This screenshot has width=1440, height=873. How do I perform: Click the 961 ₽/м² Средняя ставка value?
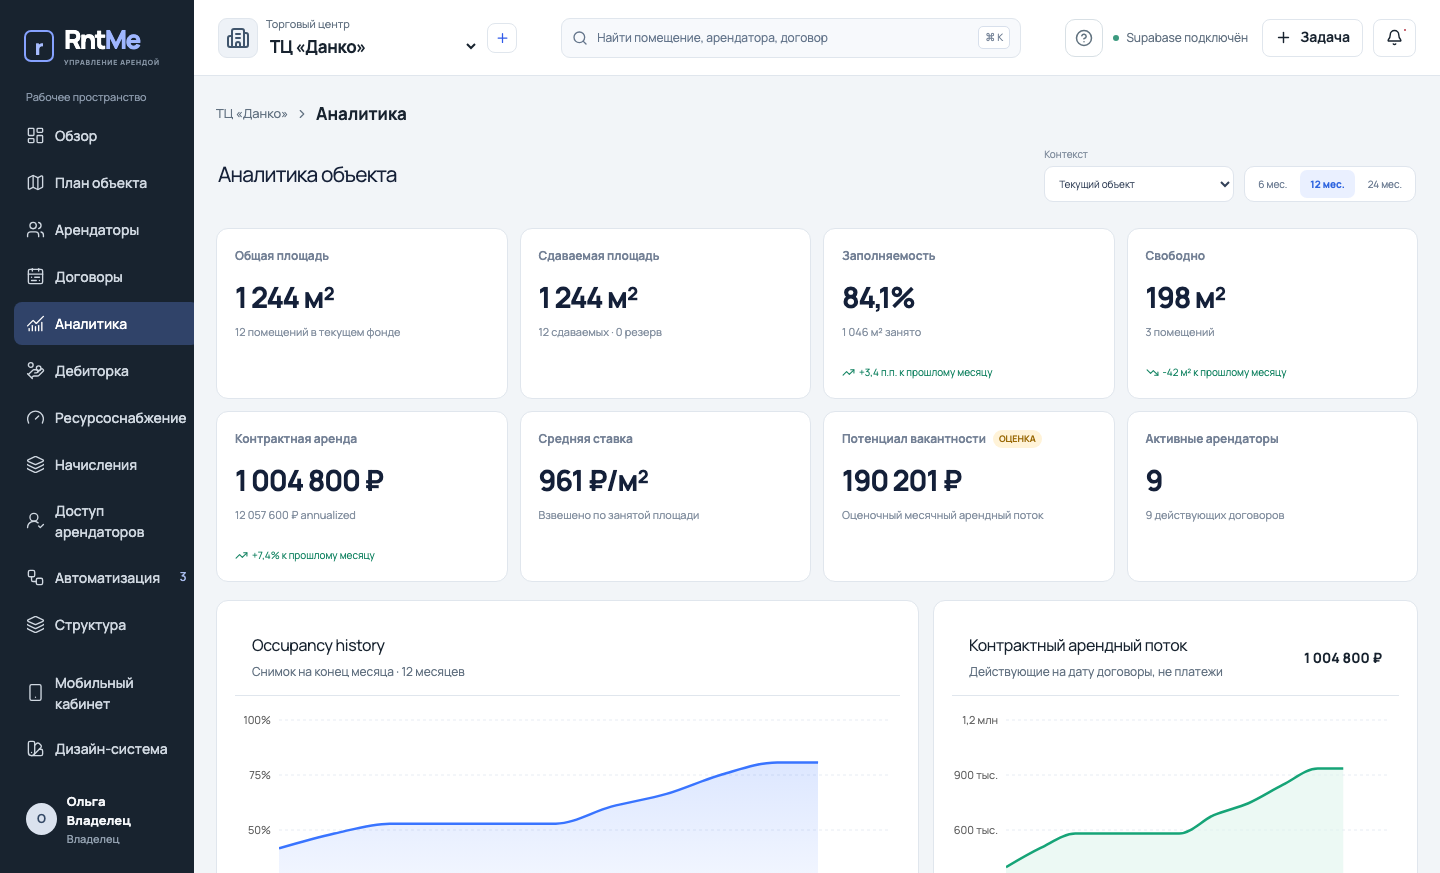tap(594, 481)
